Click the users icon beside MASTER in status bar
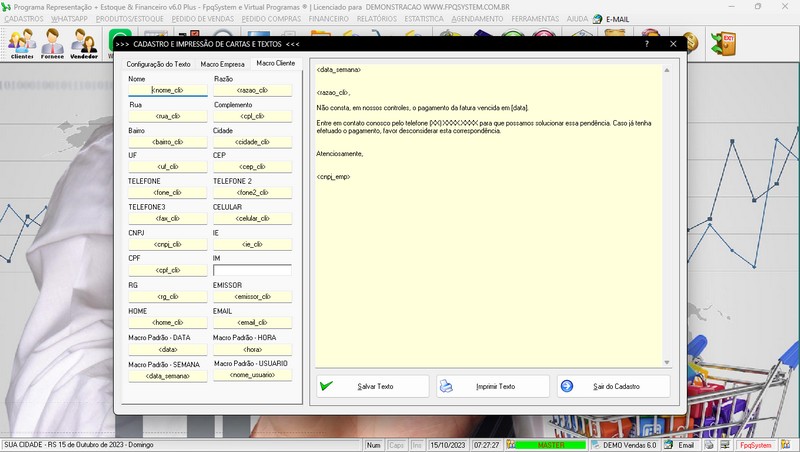 [x=511, y=445]
